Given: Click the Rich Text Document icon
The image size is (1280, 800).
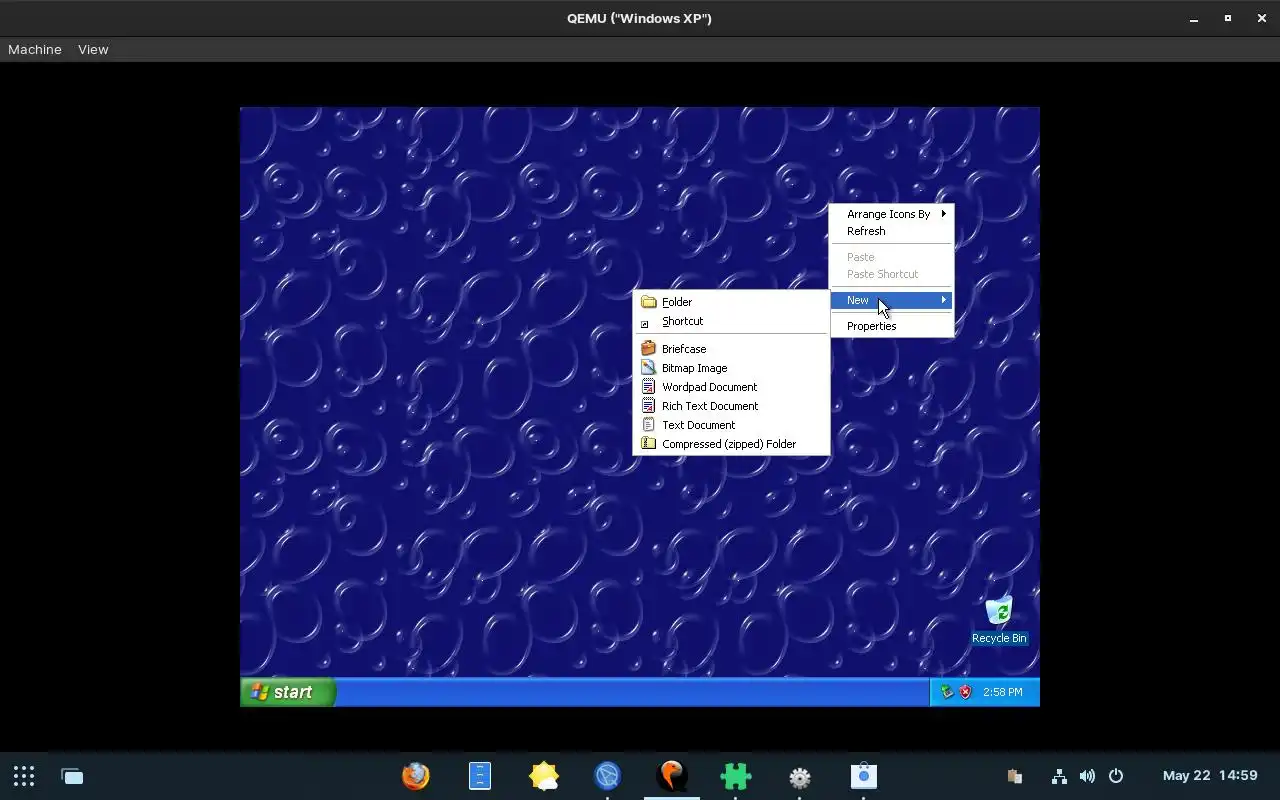Looking at the screenshot, I should (x=648, y=406).
